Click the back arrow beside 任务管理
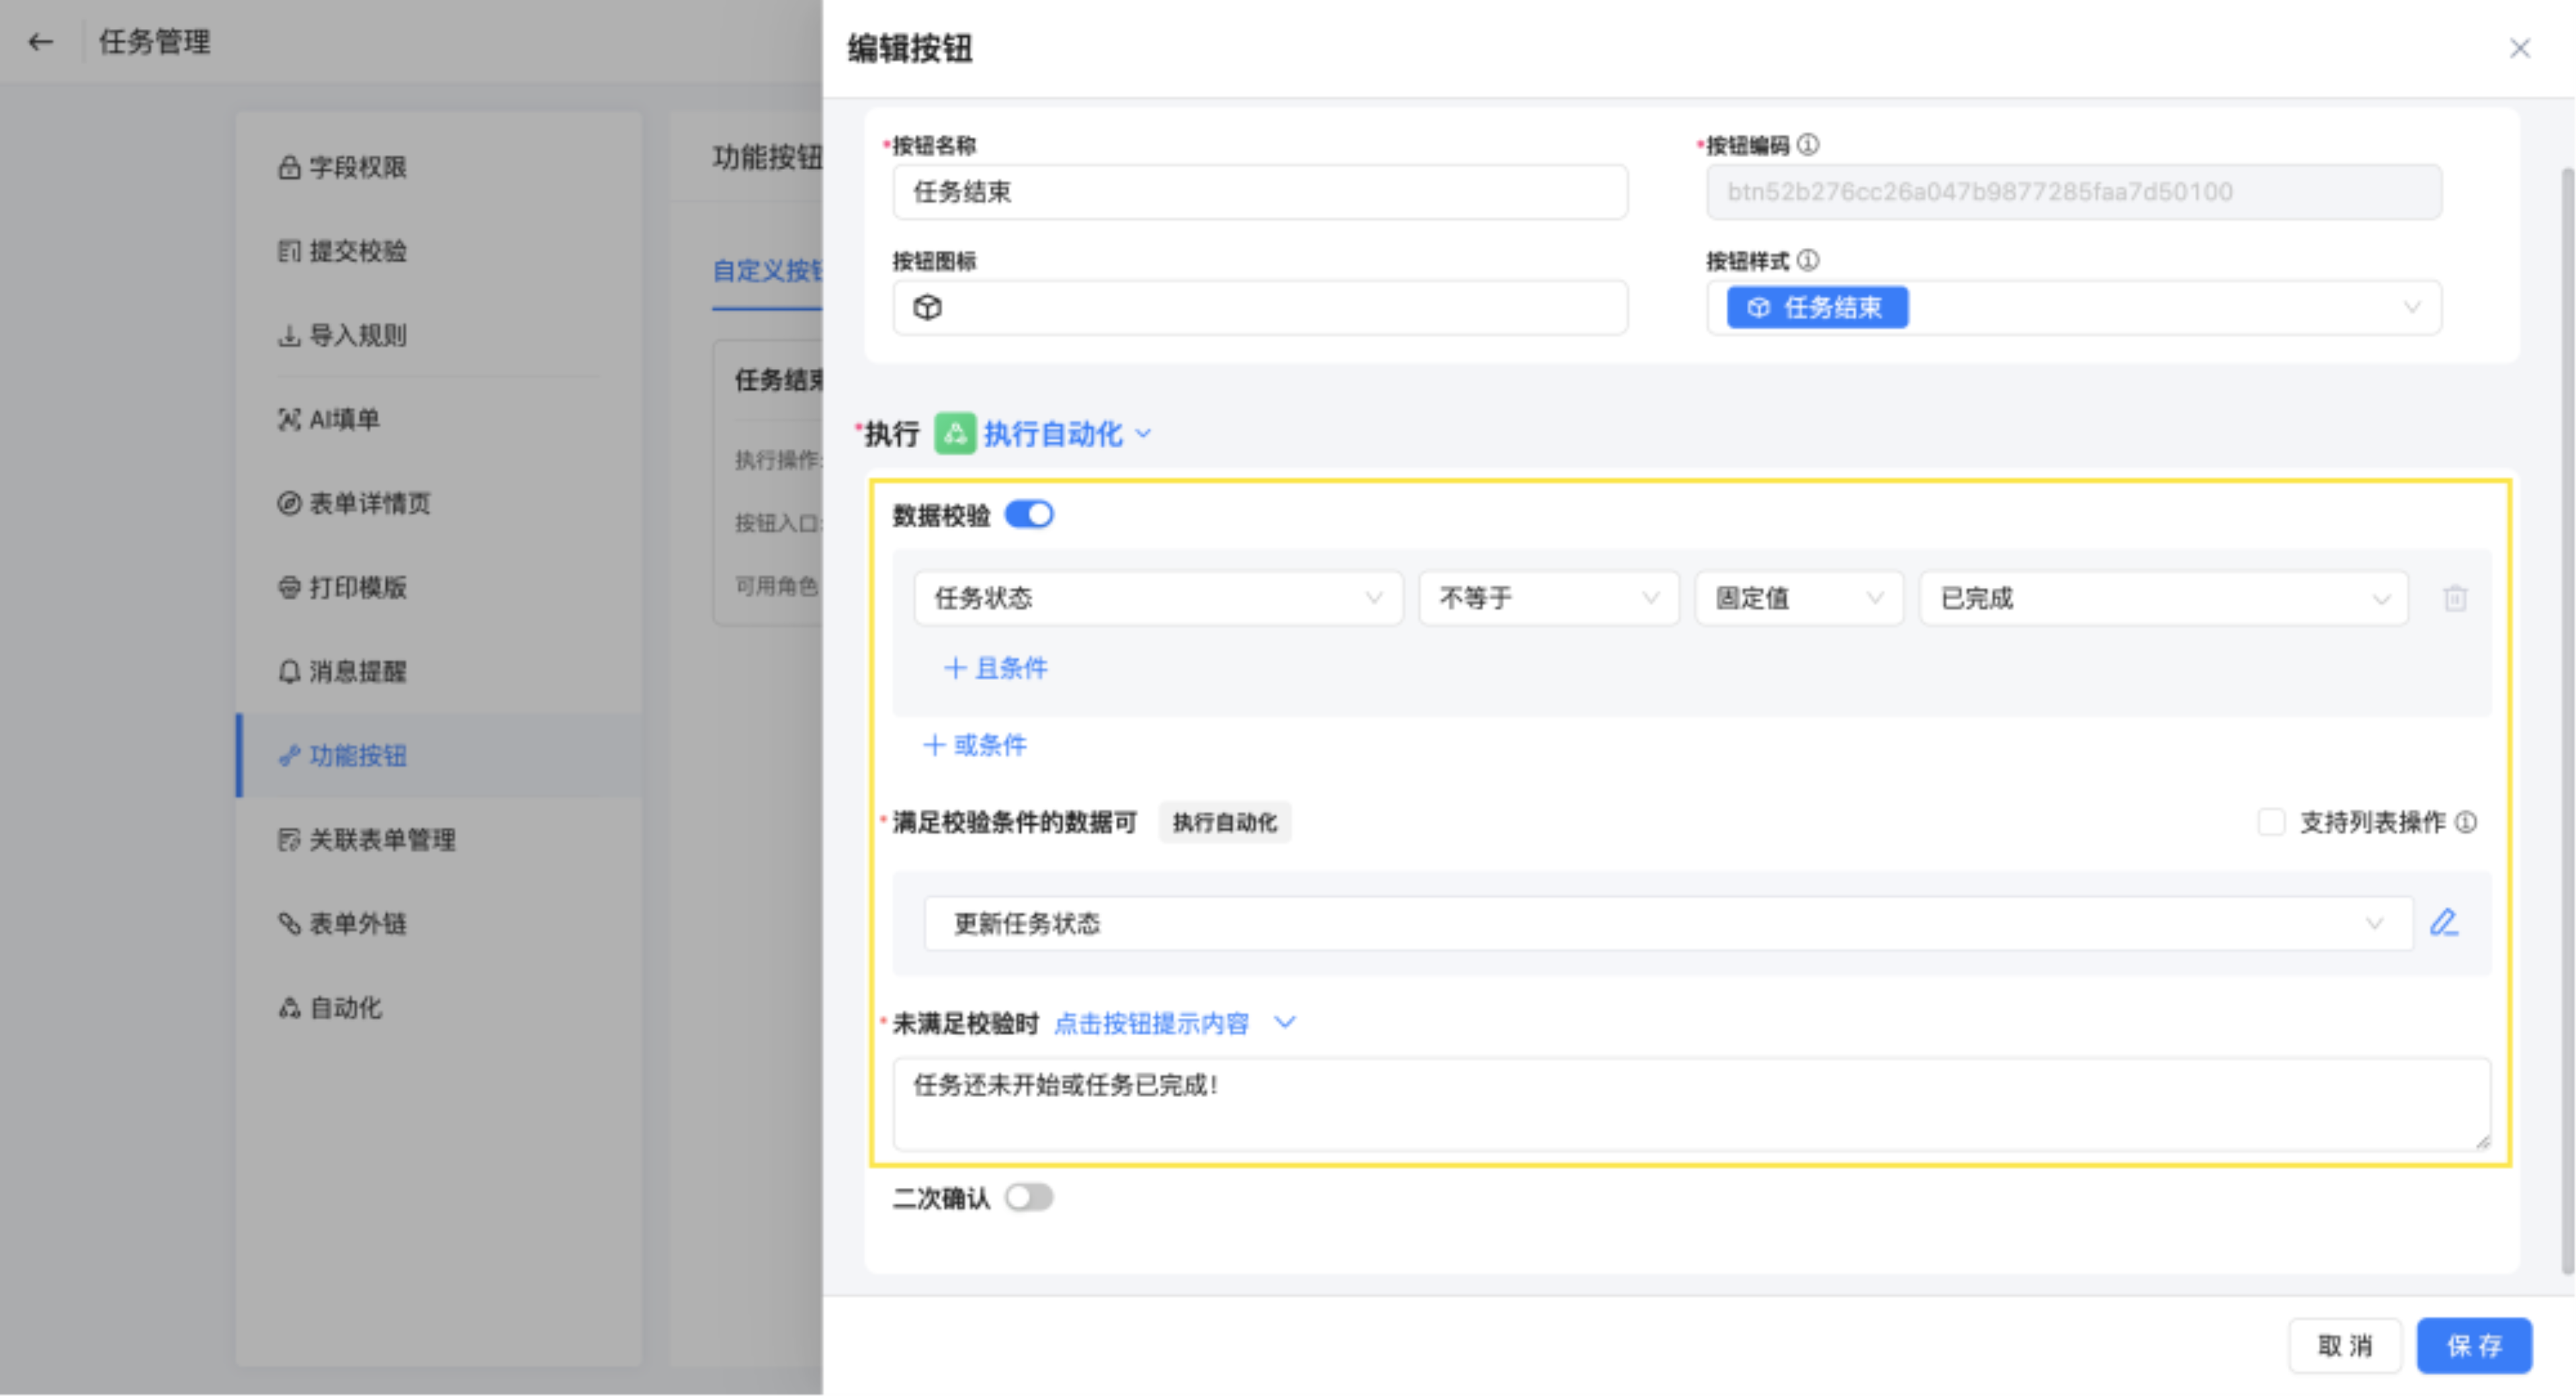This screenshot has width=2576, height=1396. click(40, 42)
